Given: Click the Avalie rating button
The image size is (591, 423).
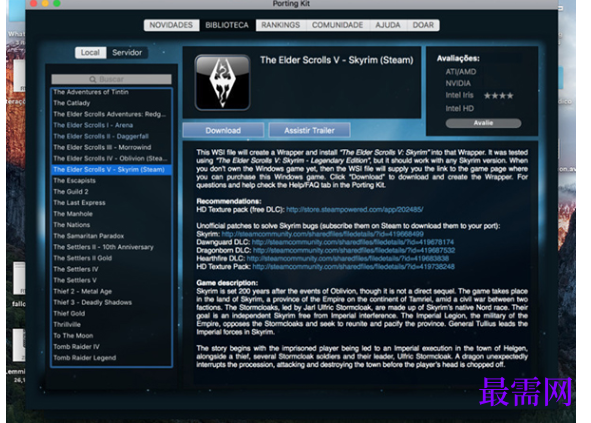Looking at the screenshot, I should [x=484, y=123].
